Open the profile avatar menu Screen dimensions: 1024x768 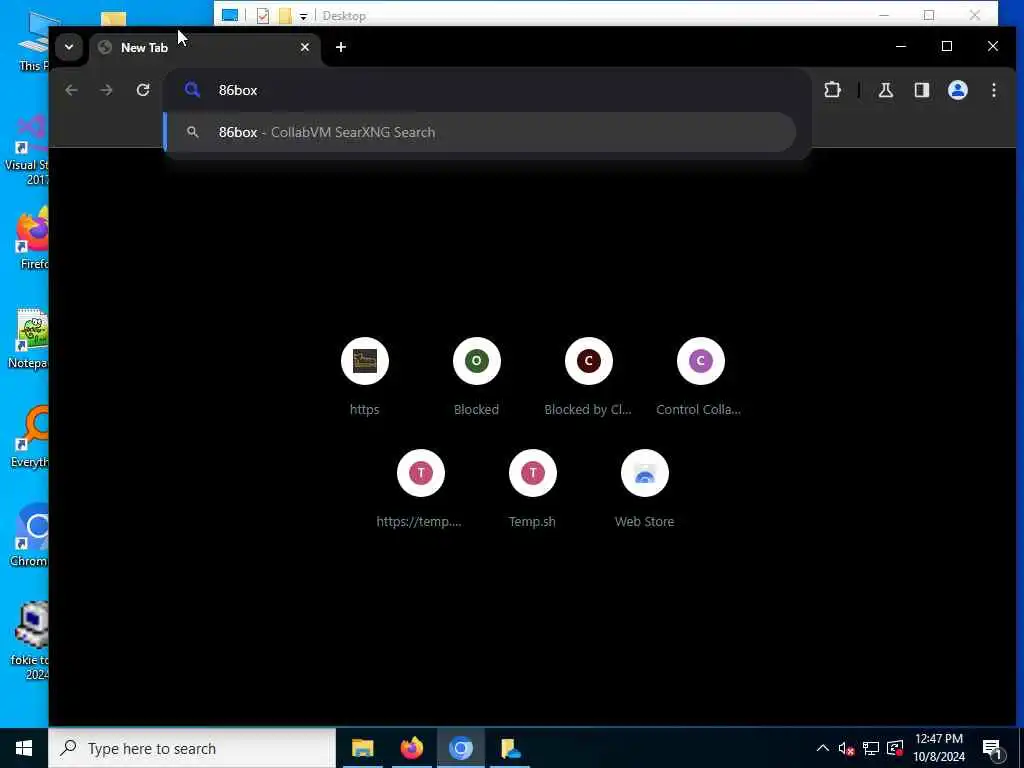tap(957, 90)
